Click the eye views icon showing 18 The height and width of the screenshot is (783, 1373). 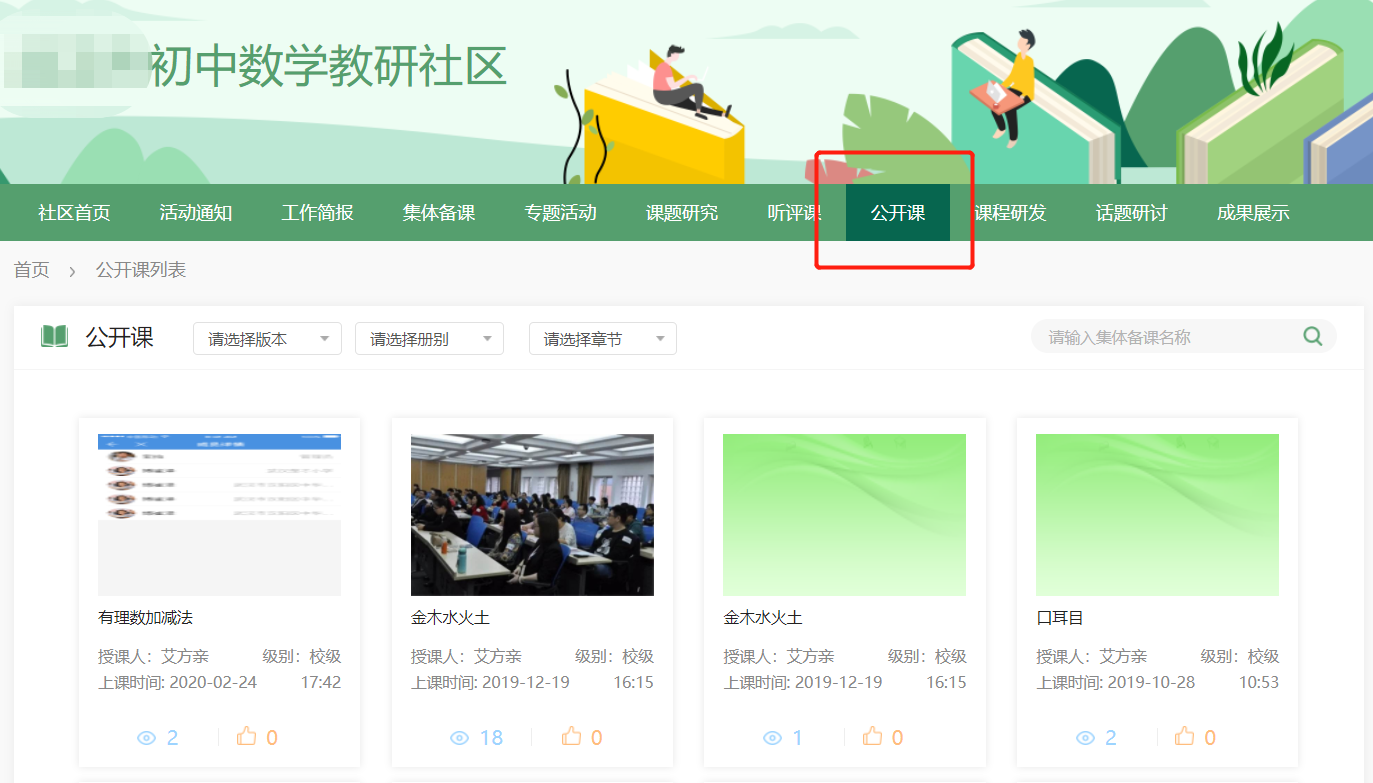point(460,738)
